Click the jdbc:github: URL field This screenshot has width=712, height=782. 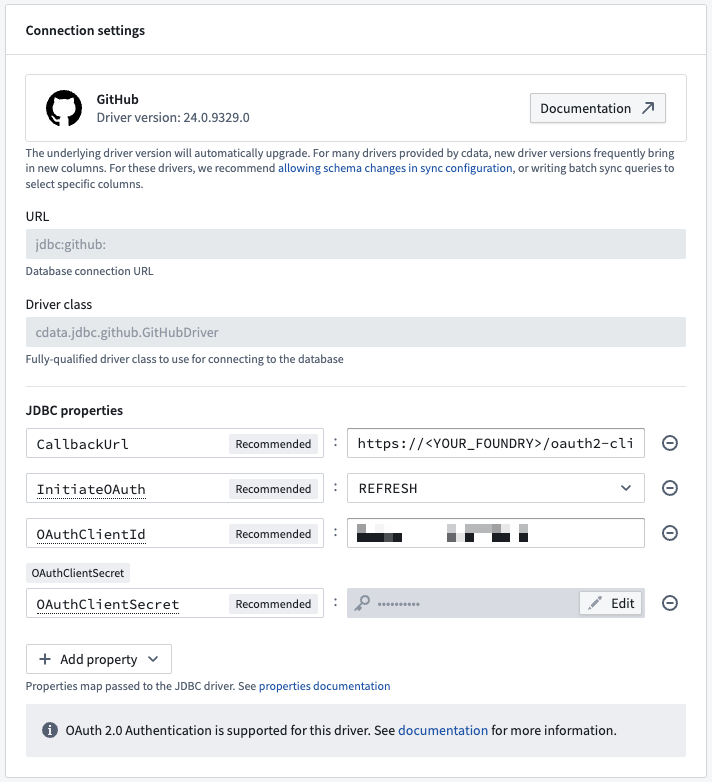coord(355,245)
